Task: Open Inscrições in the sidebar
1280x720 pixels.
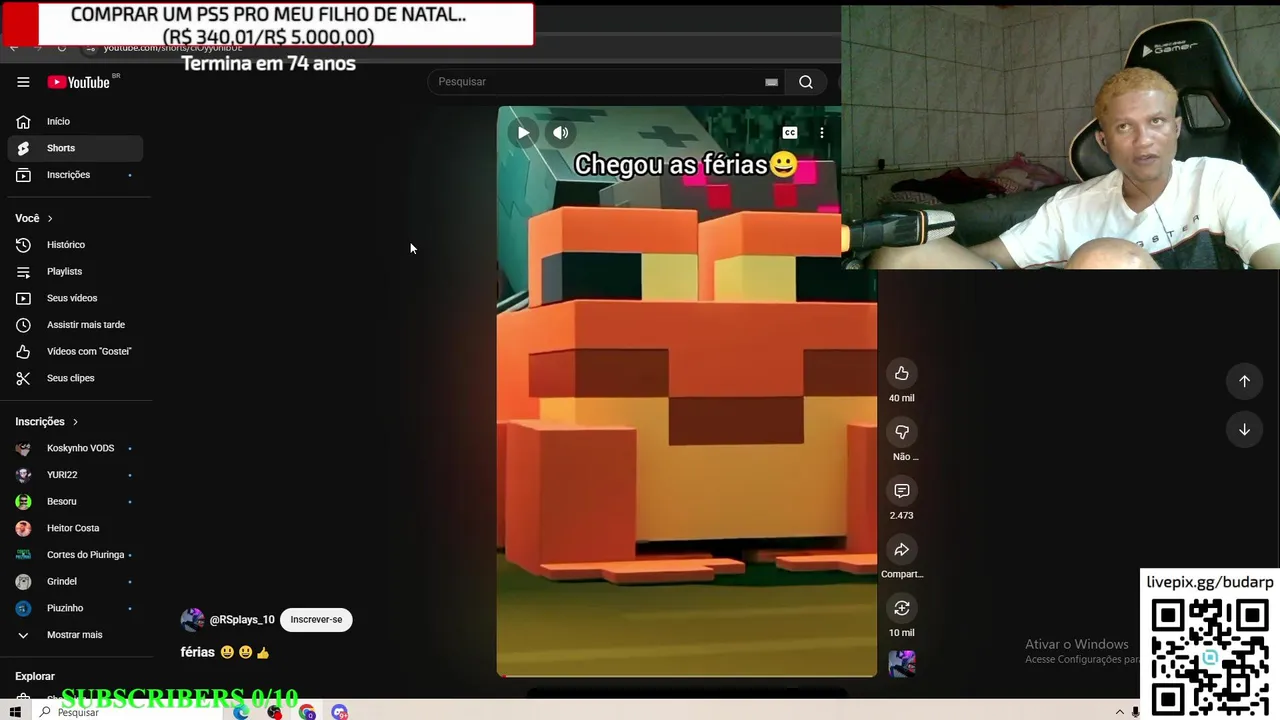Action: (76, 175)
